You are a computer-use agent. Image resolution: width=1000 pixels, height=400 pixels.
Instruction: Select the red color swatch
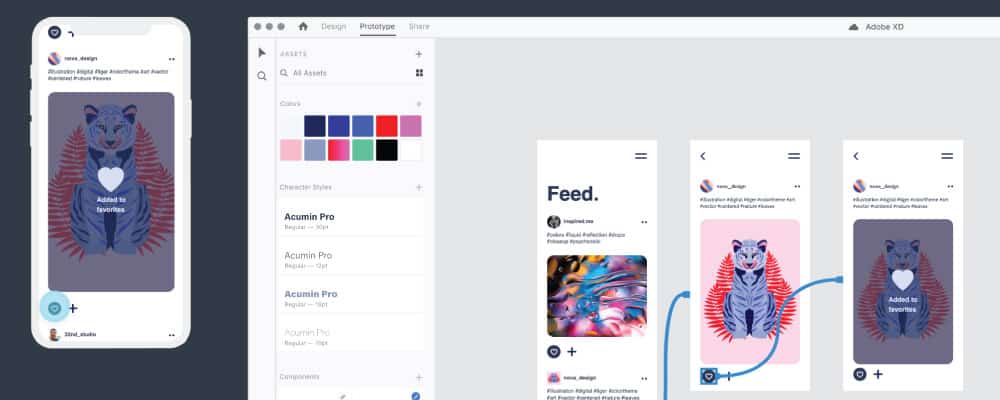386,126
